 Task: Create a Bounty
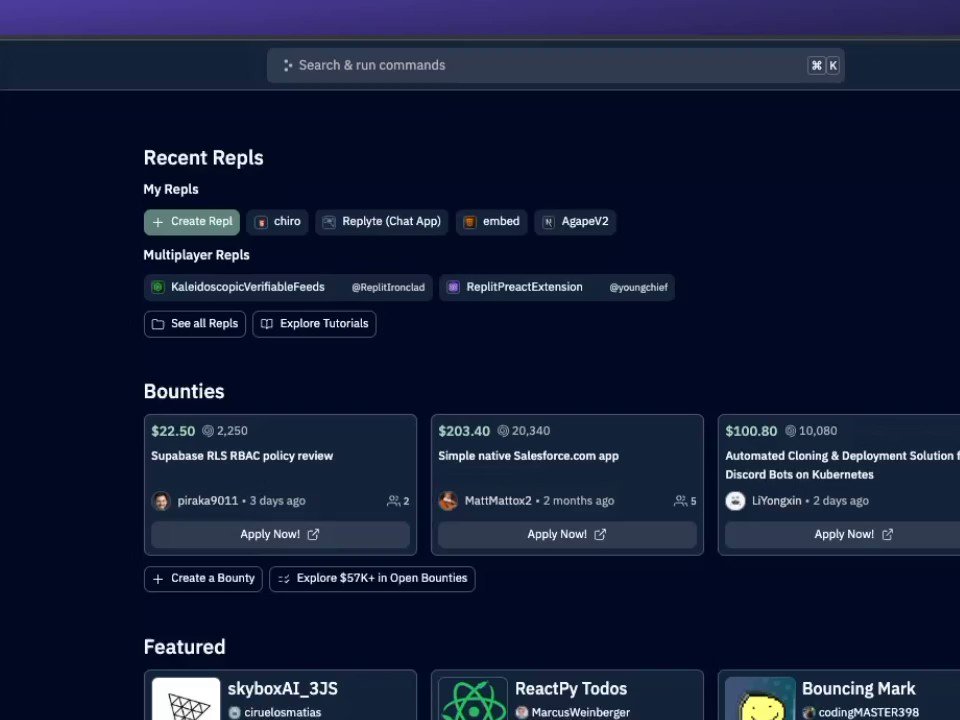click(x=203, y=579)
